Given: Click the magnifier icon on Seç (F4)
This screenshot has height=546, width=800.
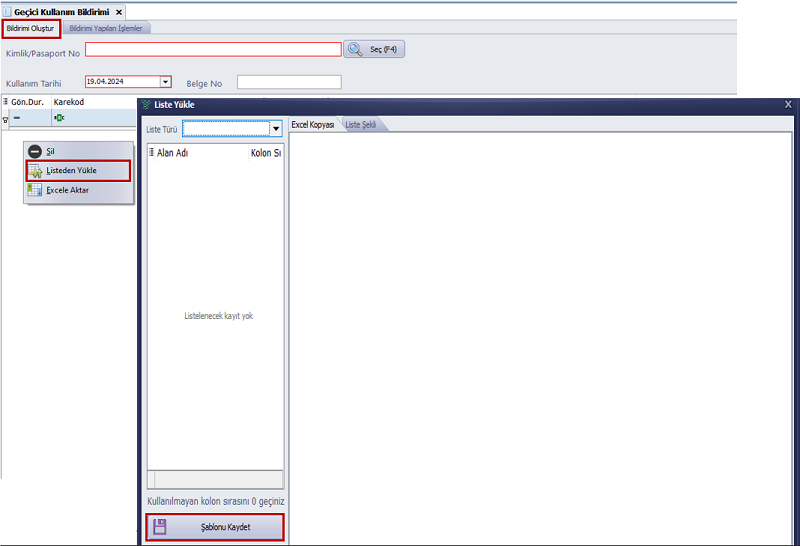Looking at the screenshot, I should pos(355,49).
